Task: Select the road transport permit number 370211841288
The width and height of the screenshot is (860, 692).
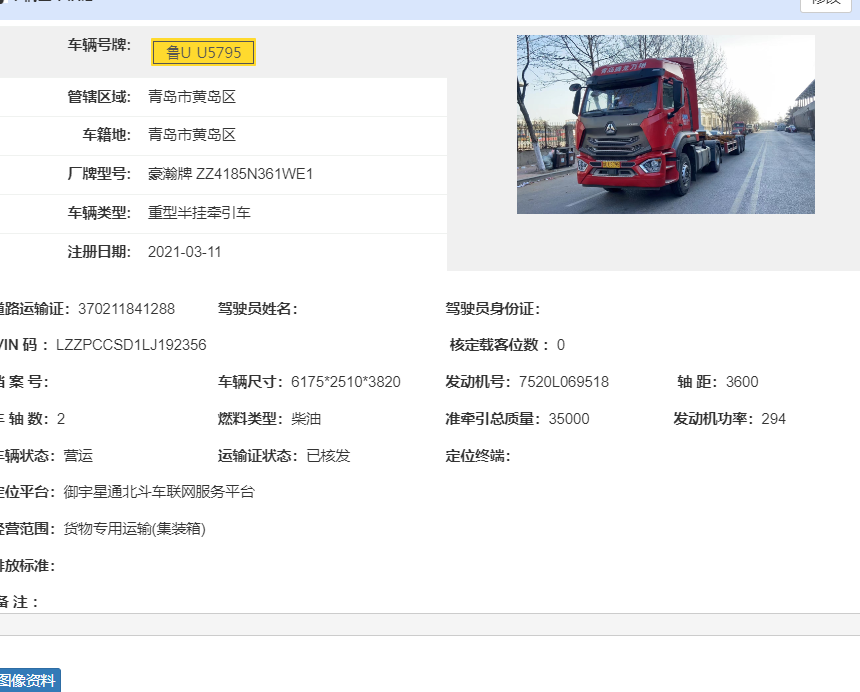Action: [x=126, y=309]
